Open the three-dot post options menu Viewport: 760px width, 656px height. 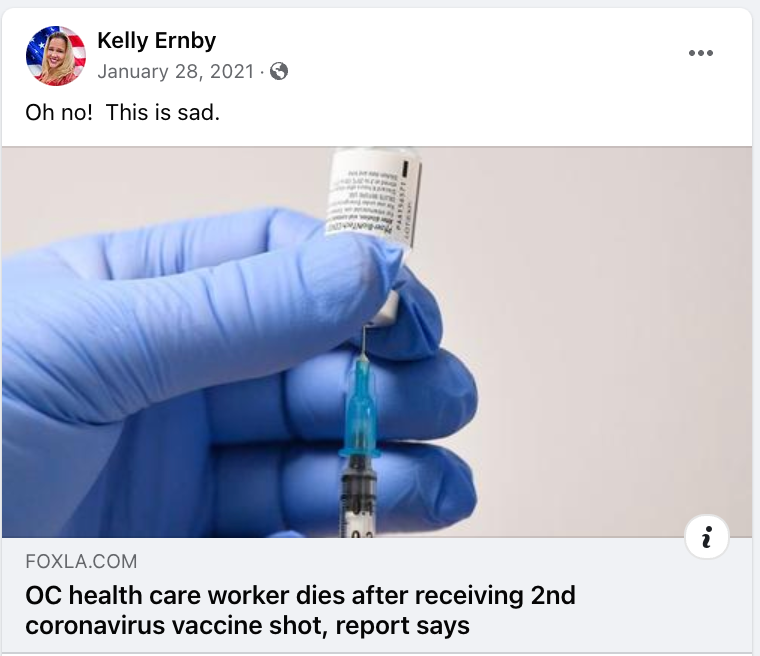tap(701, 53)
